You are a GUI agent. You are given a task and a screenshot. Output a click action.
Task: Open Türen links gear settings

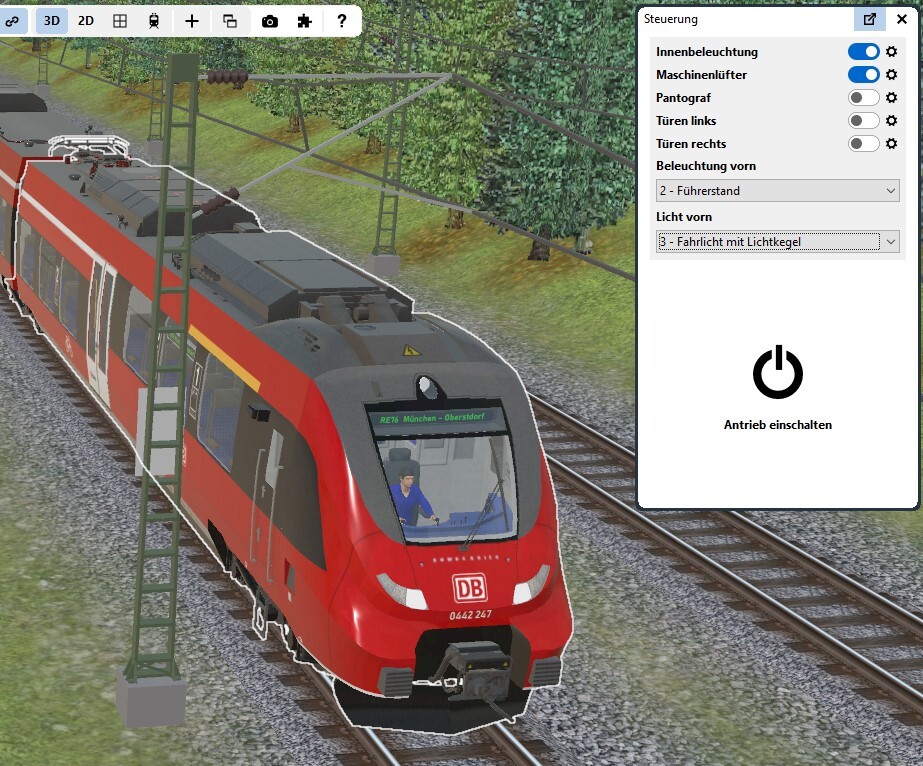892,121
